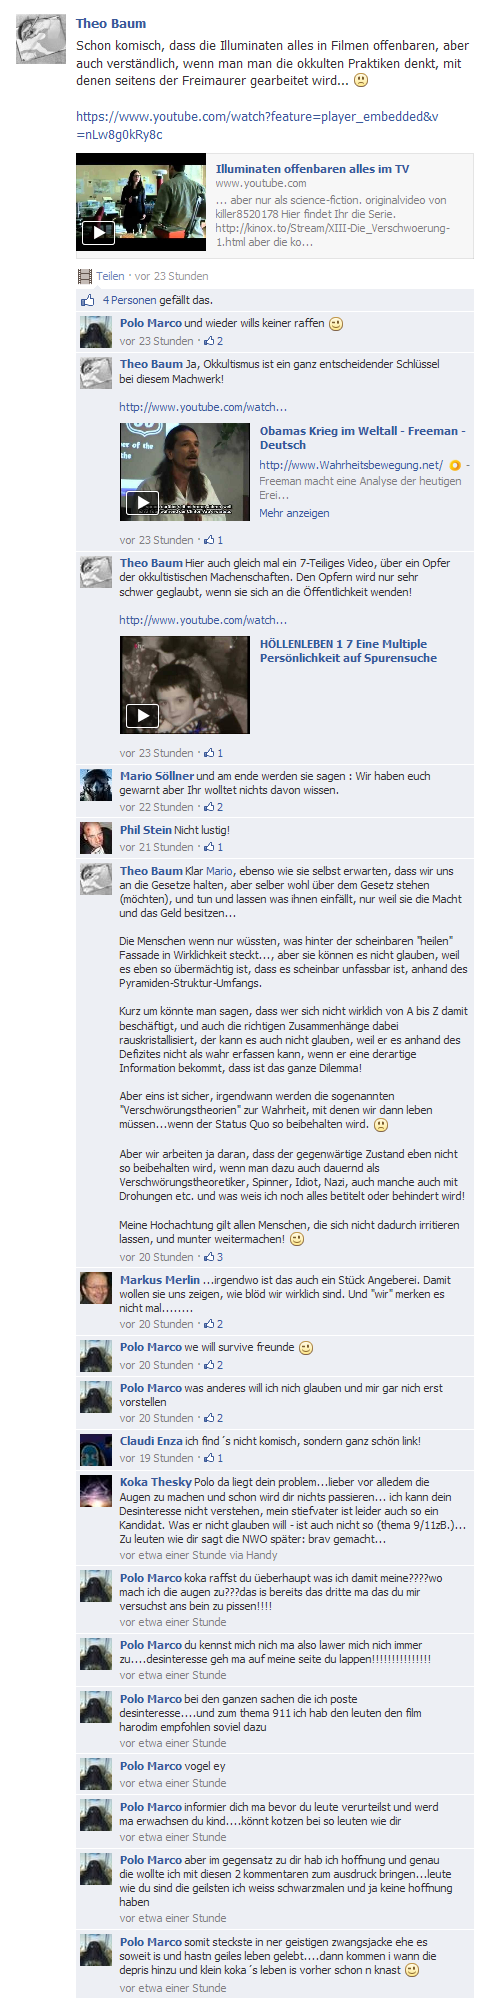Open Obamas Krieg im Weltall title link
The width and height of the screenshot is (494, 2005).
362,438
